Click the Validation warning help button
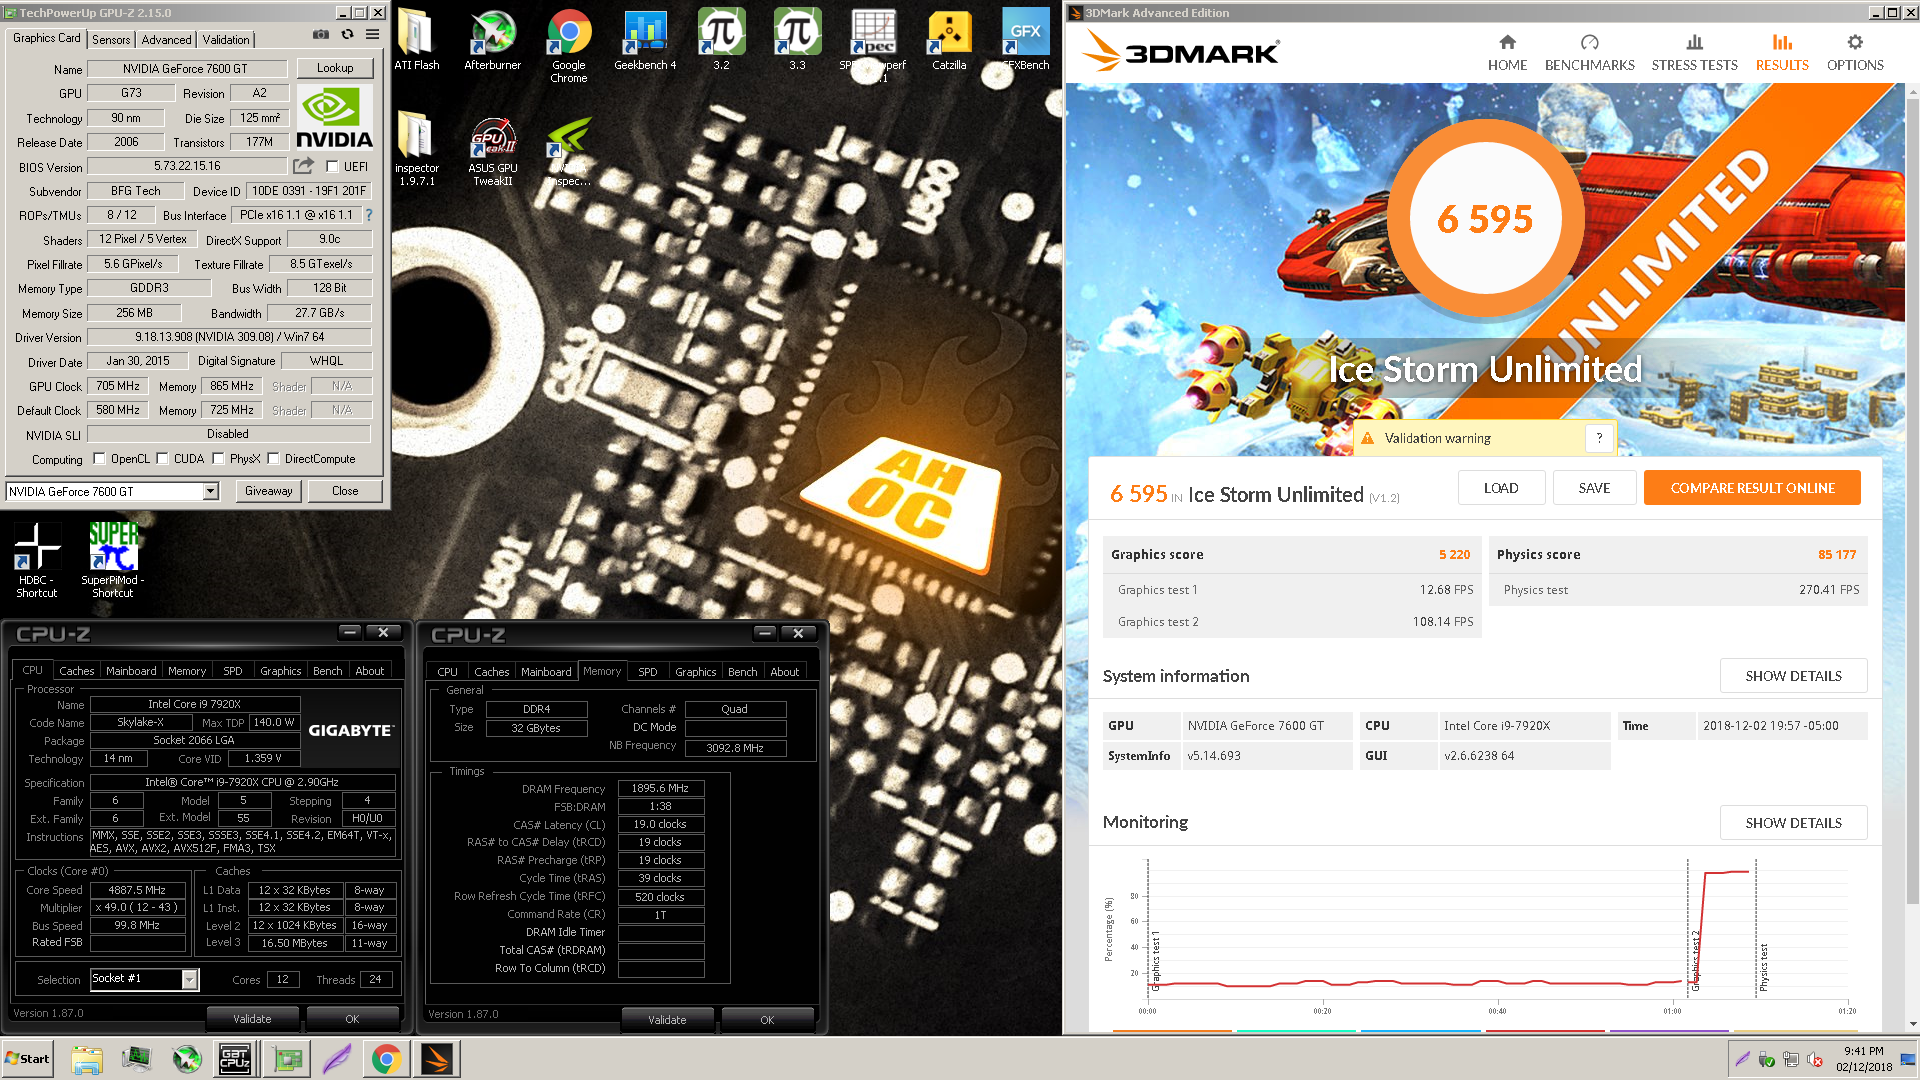The width and height of the screenshot is (1920, 1080). [1599, 438]
